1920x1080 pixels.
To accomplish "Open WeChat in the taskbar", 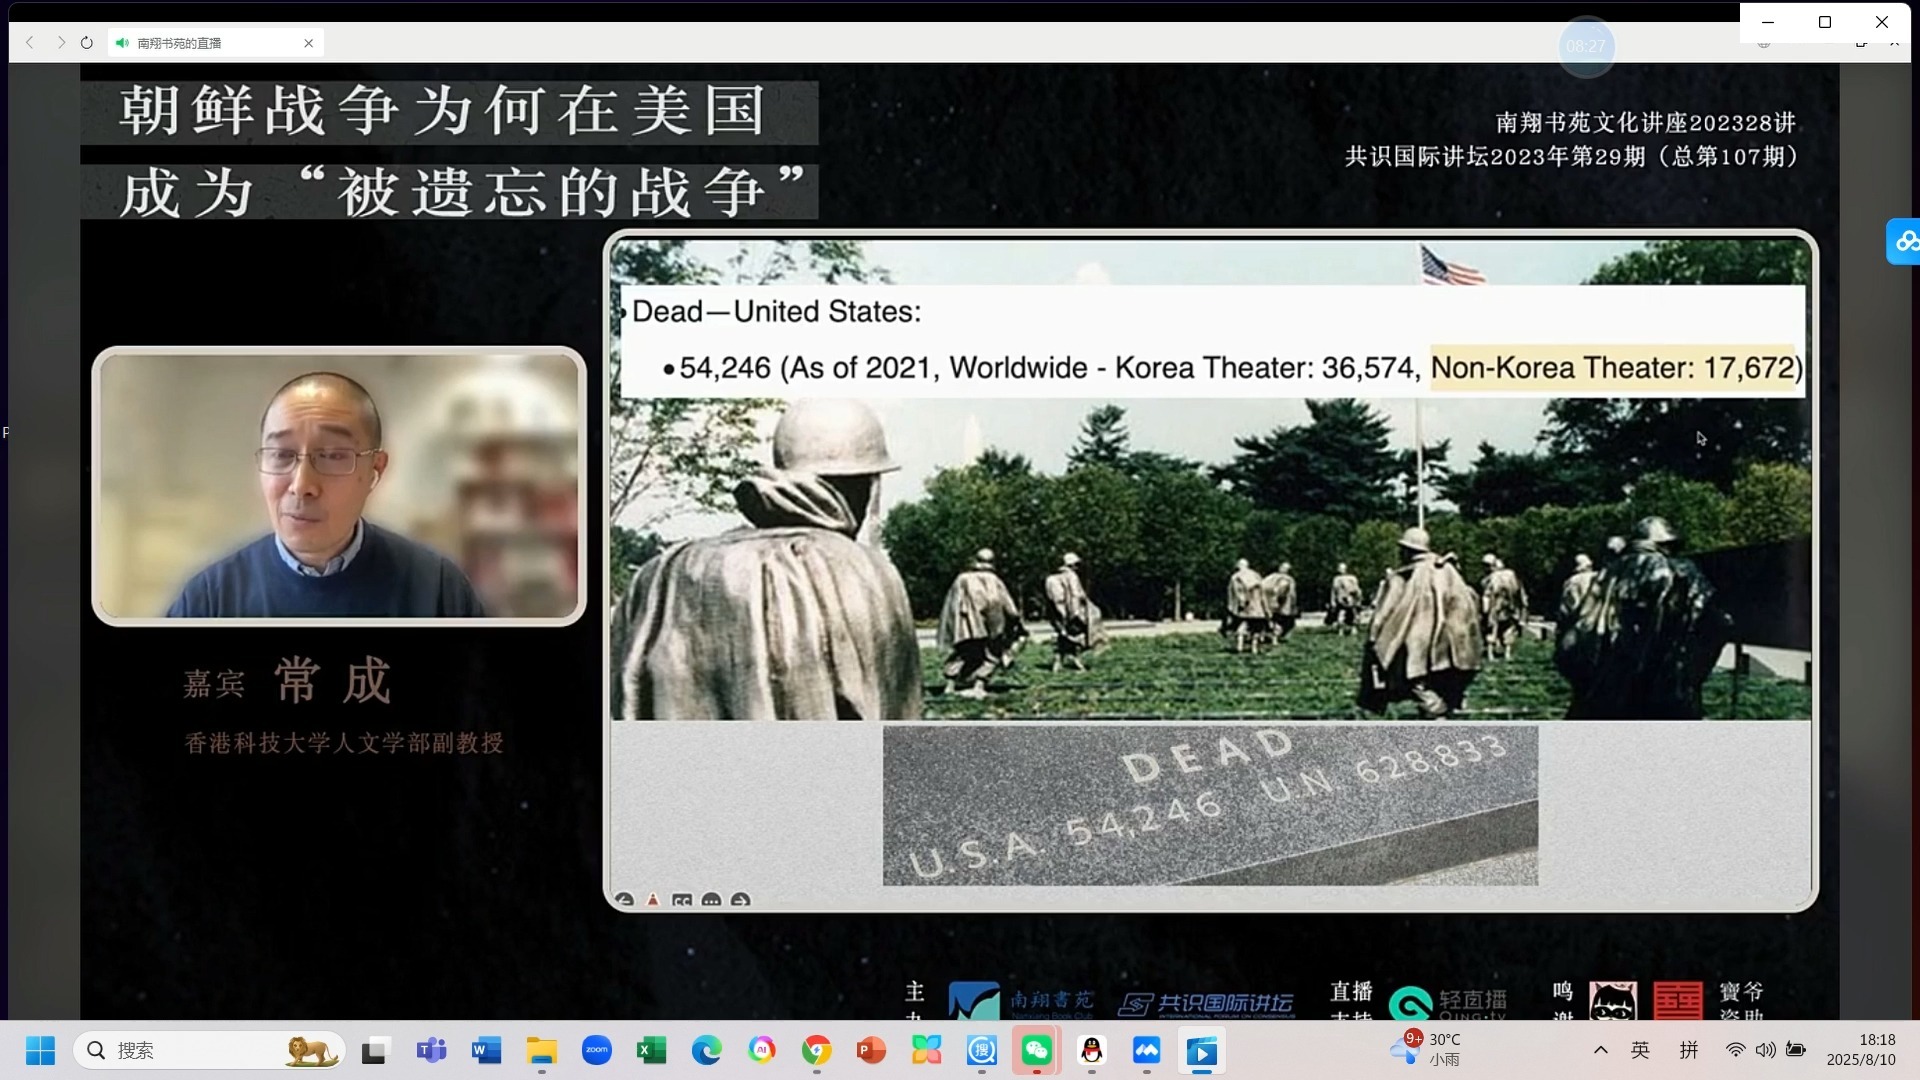I will click(1036, 1050).
